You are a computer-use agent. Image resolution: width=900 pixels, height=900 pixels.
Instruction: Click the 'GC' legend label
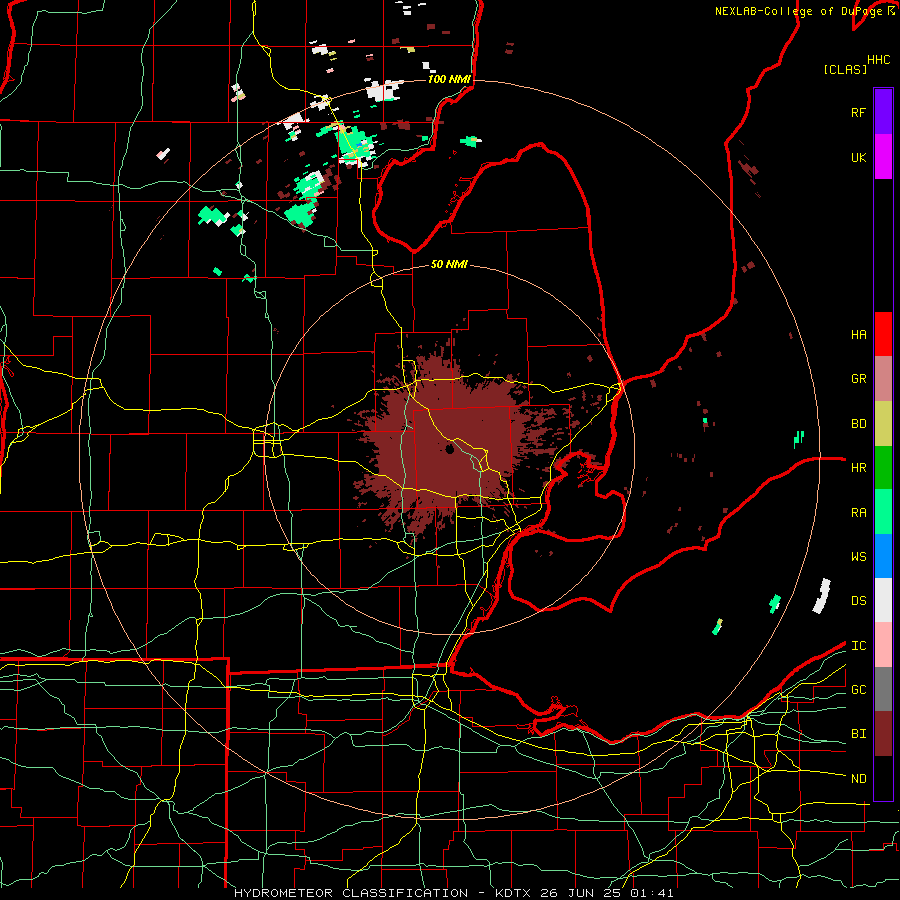858,690
